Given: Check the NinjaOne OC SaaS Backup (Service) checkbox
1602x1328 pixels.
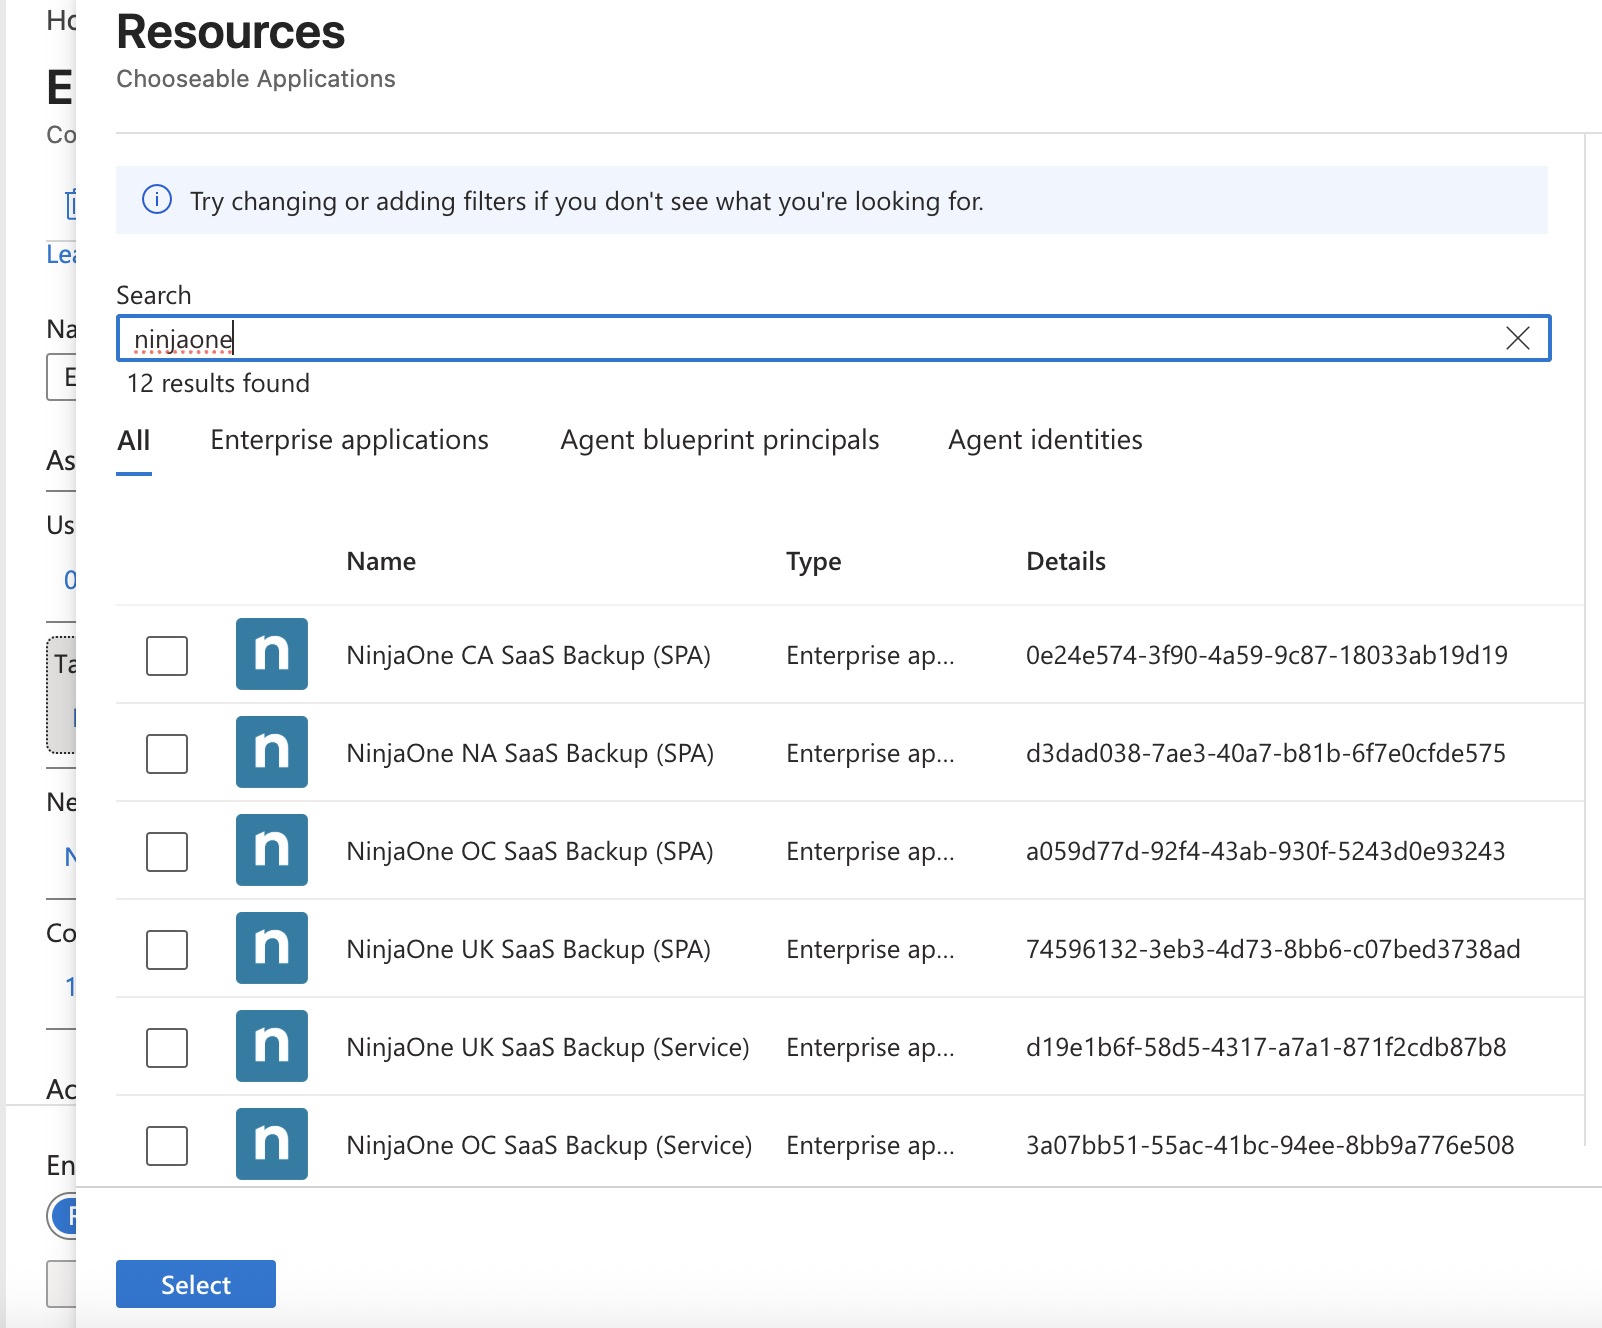Looking at the screenshot, I should point(167,1146).
